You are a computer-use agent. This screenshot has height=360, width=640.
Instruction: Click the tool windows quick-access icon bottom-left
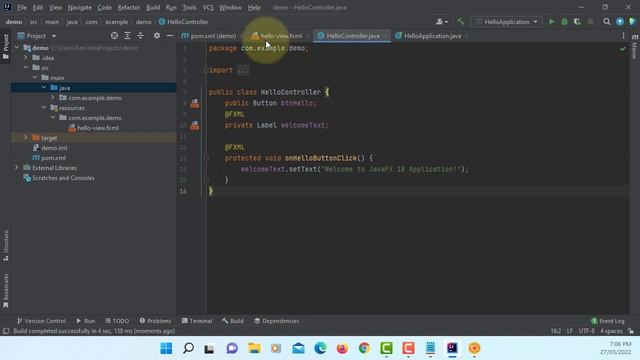coord(6,331)
